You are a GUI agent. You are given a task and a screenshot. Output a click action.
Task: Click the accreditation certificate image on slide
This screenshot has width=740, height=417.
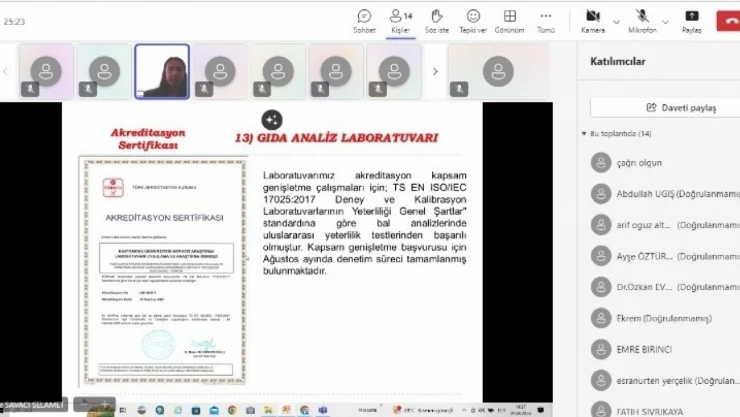click(x=163, y=271)
